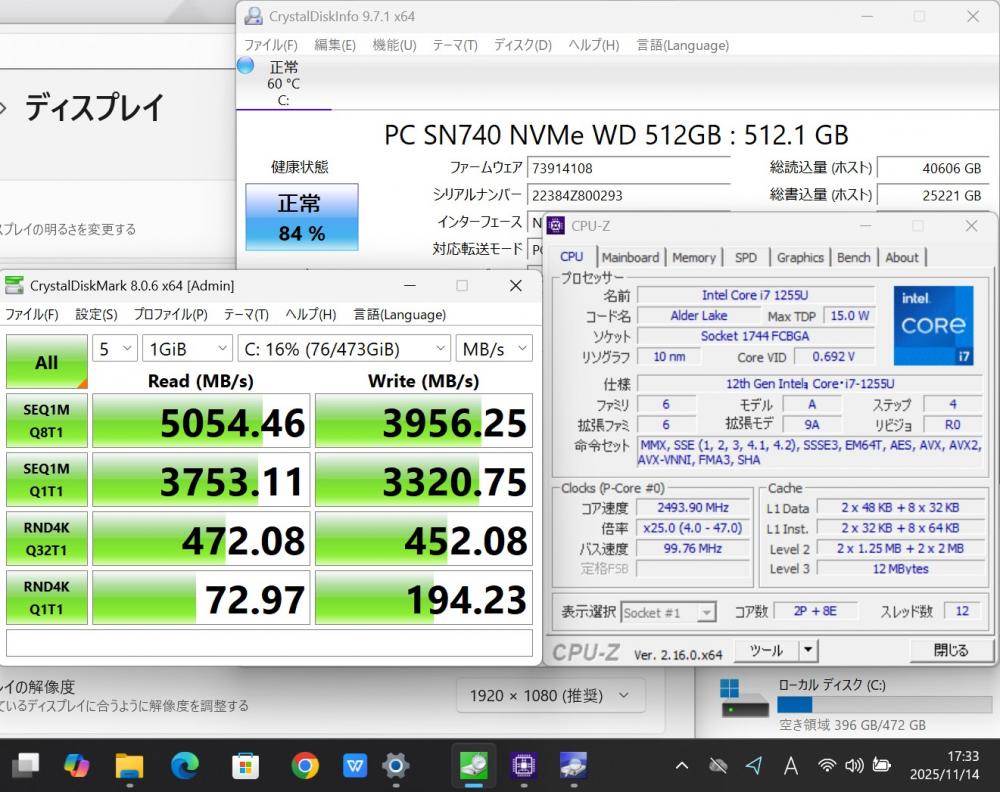Open Google Chrome from the taskbar
Viewport: 1000px width, 792px height.
(305, 765)
